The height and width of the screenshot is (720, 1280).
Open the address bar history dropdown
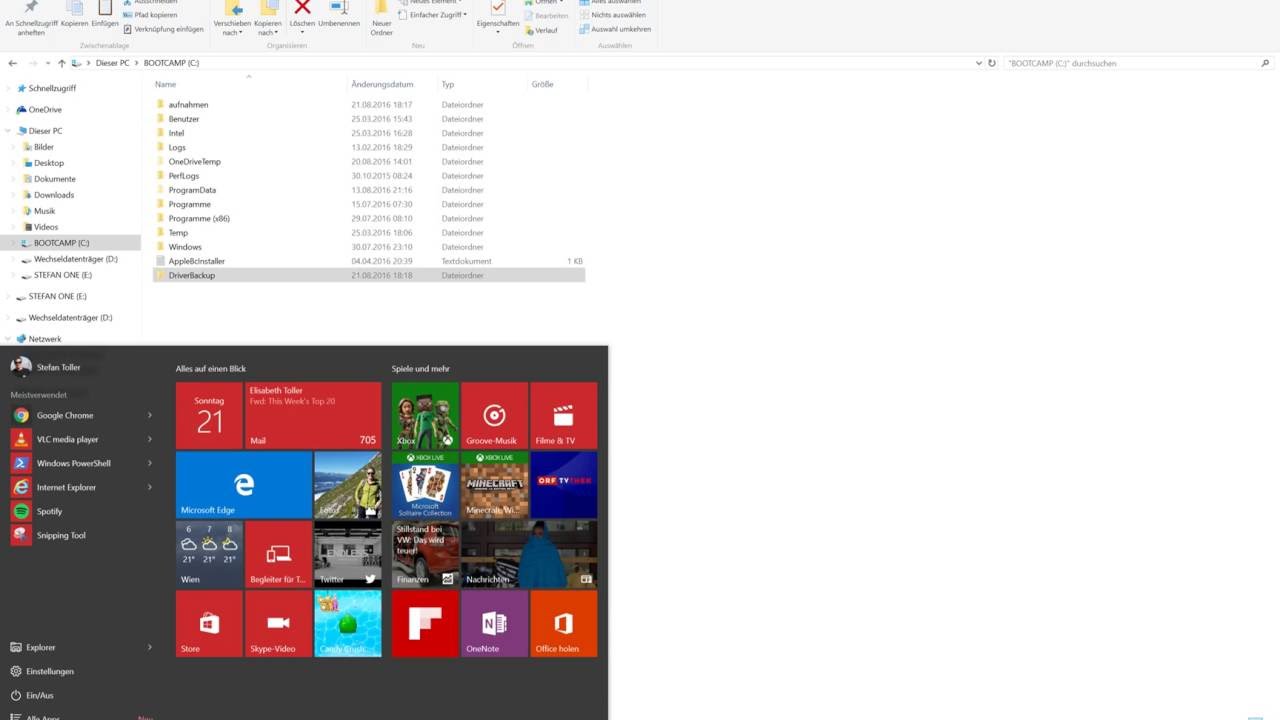979,63
